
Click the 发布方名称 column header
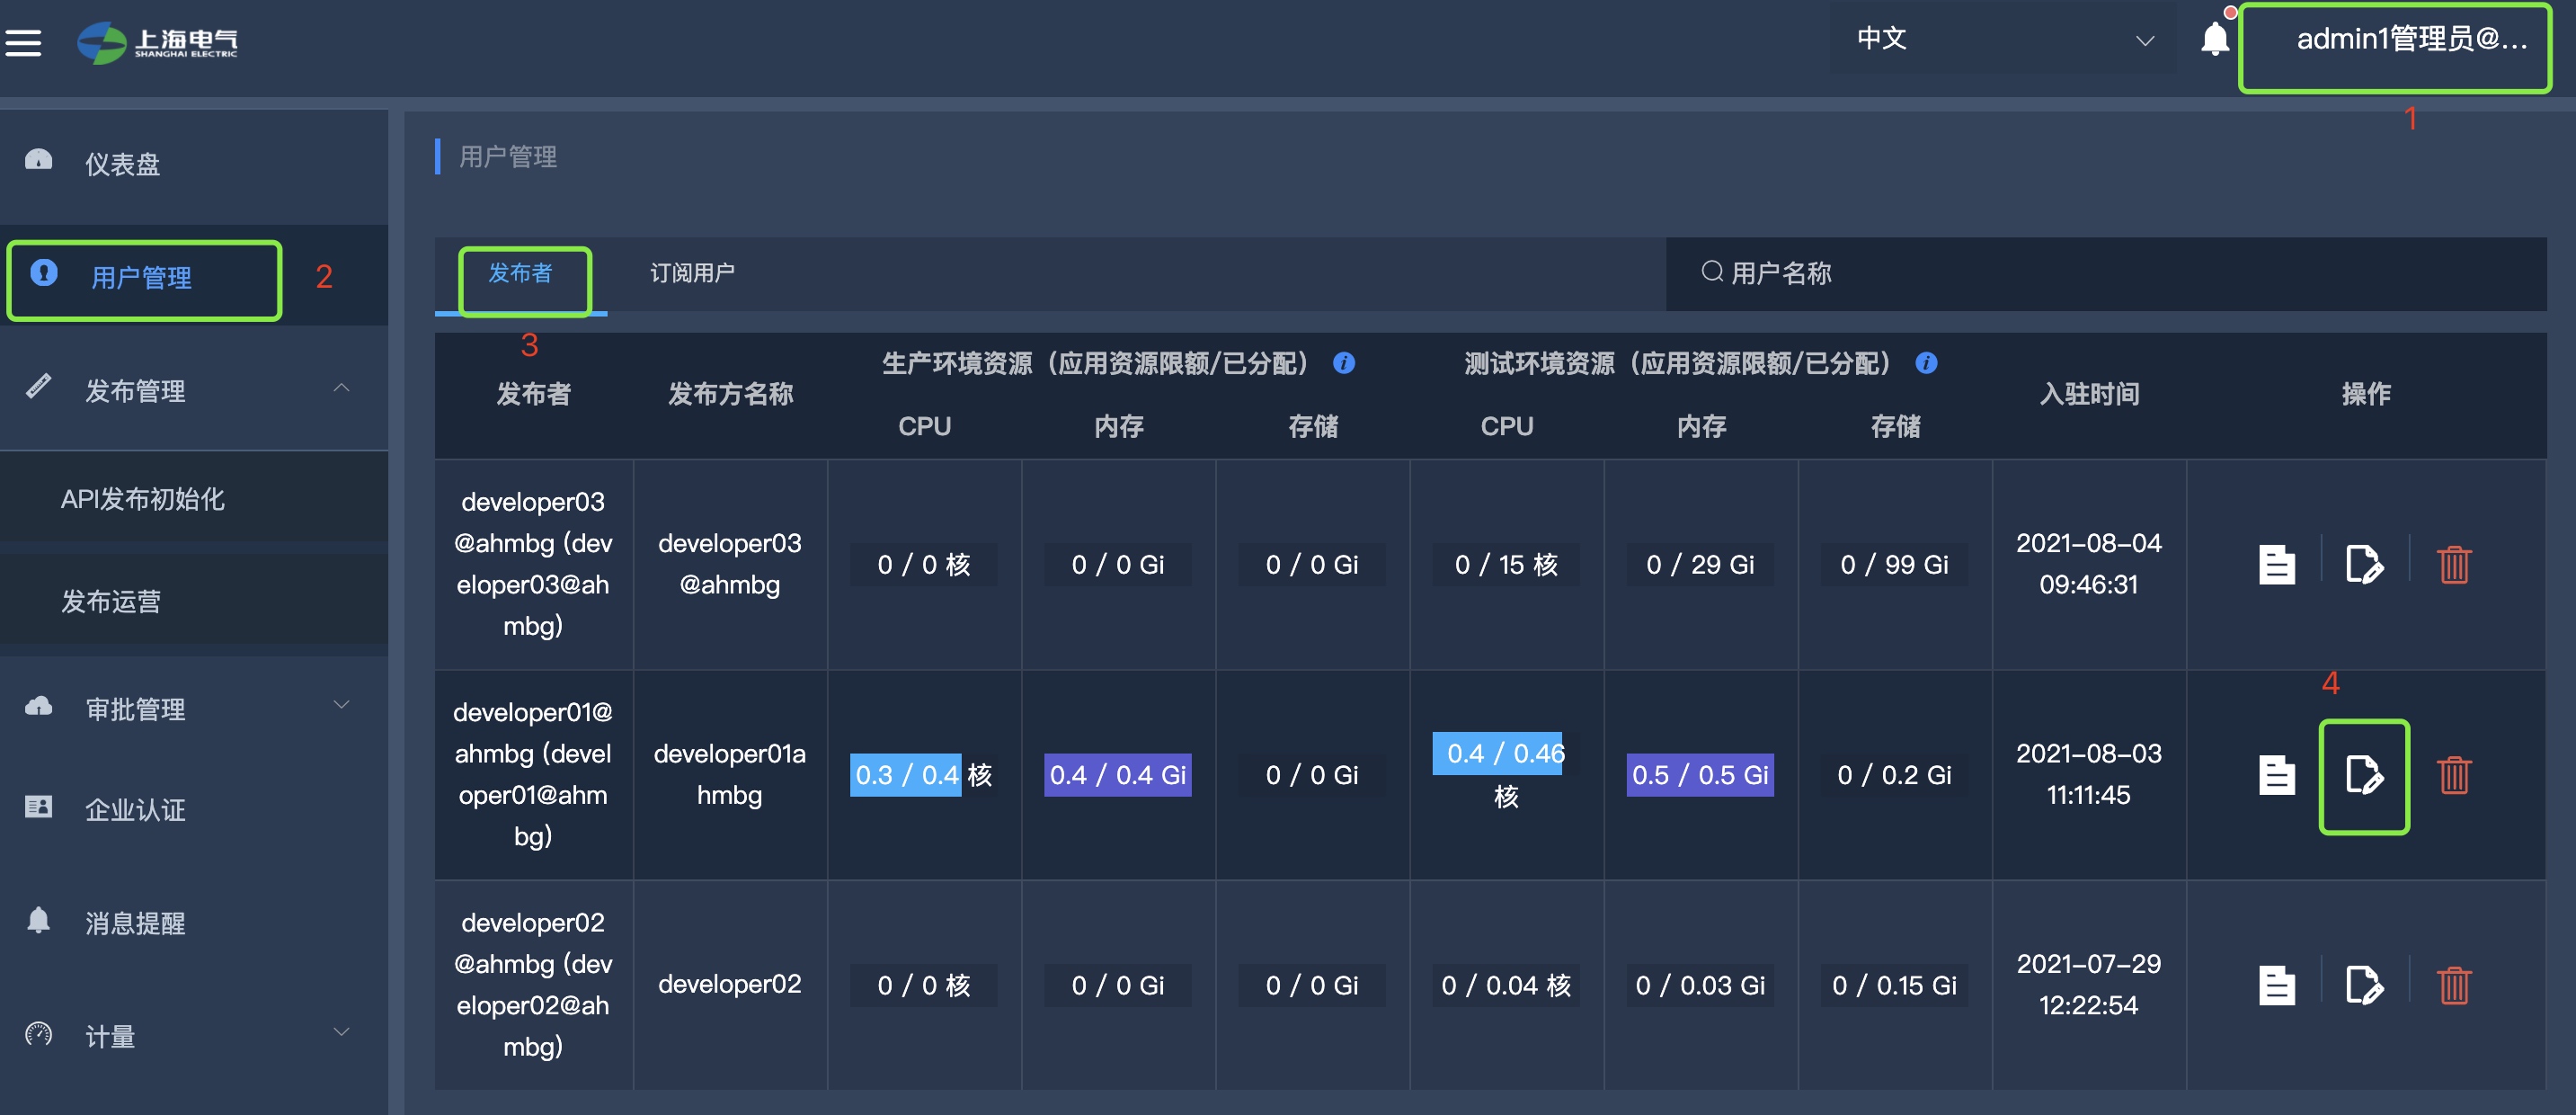[x=730, y=394]
